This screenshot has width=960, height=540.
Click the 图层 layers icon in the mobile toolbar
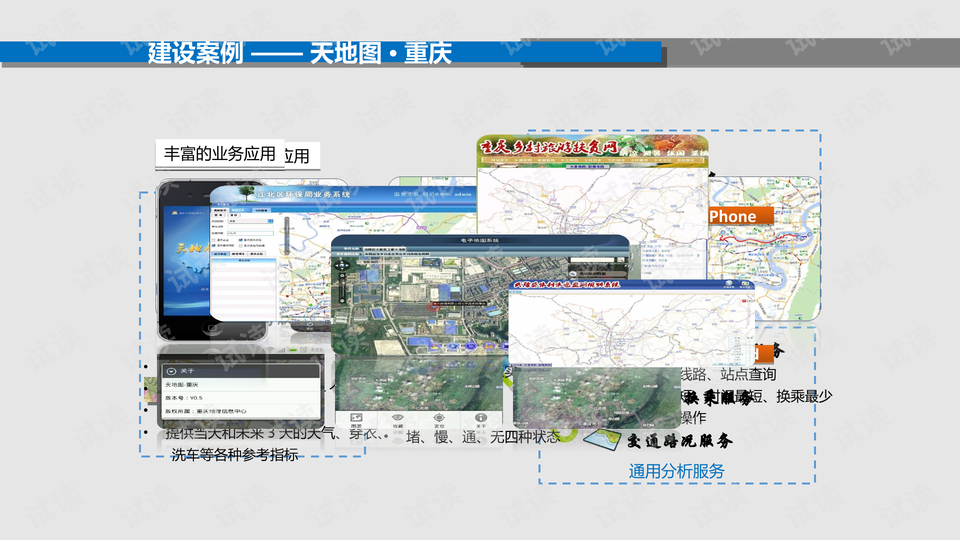pos(356,418)
